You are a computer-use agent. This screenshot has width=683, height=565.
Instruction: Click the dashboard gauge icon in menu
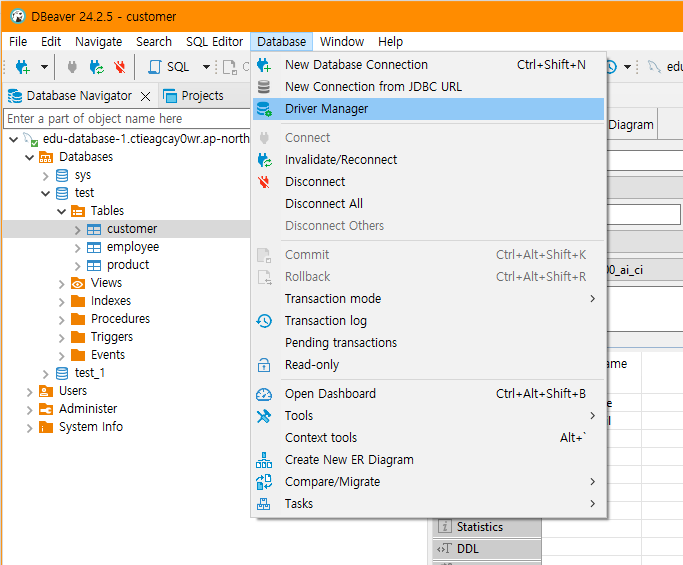[264, 394]
